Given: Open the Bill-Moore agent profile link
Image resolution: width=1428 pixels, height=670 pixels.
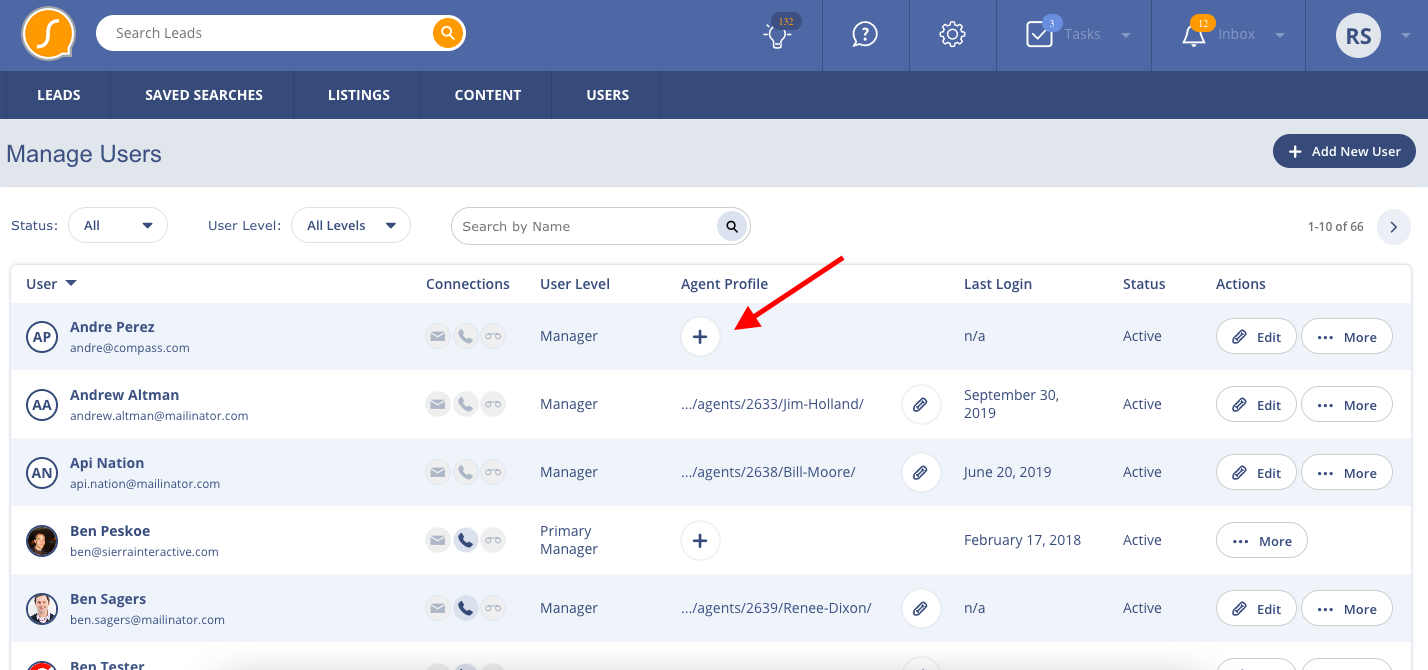Looking at the screenshot, I should tap(768, 472).
